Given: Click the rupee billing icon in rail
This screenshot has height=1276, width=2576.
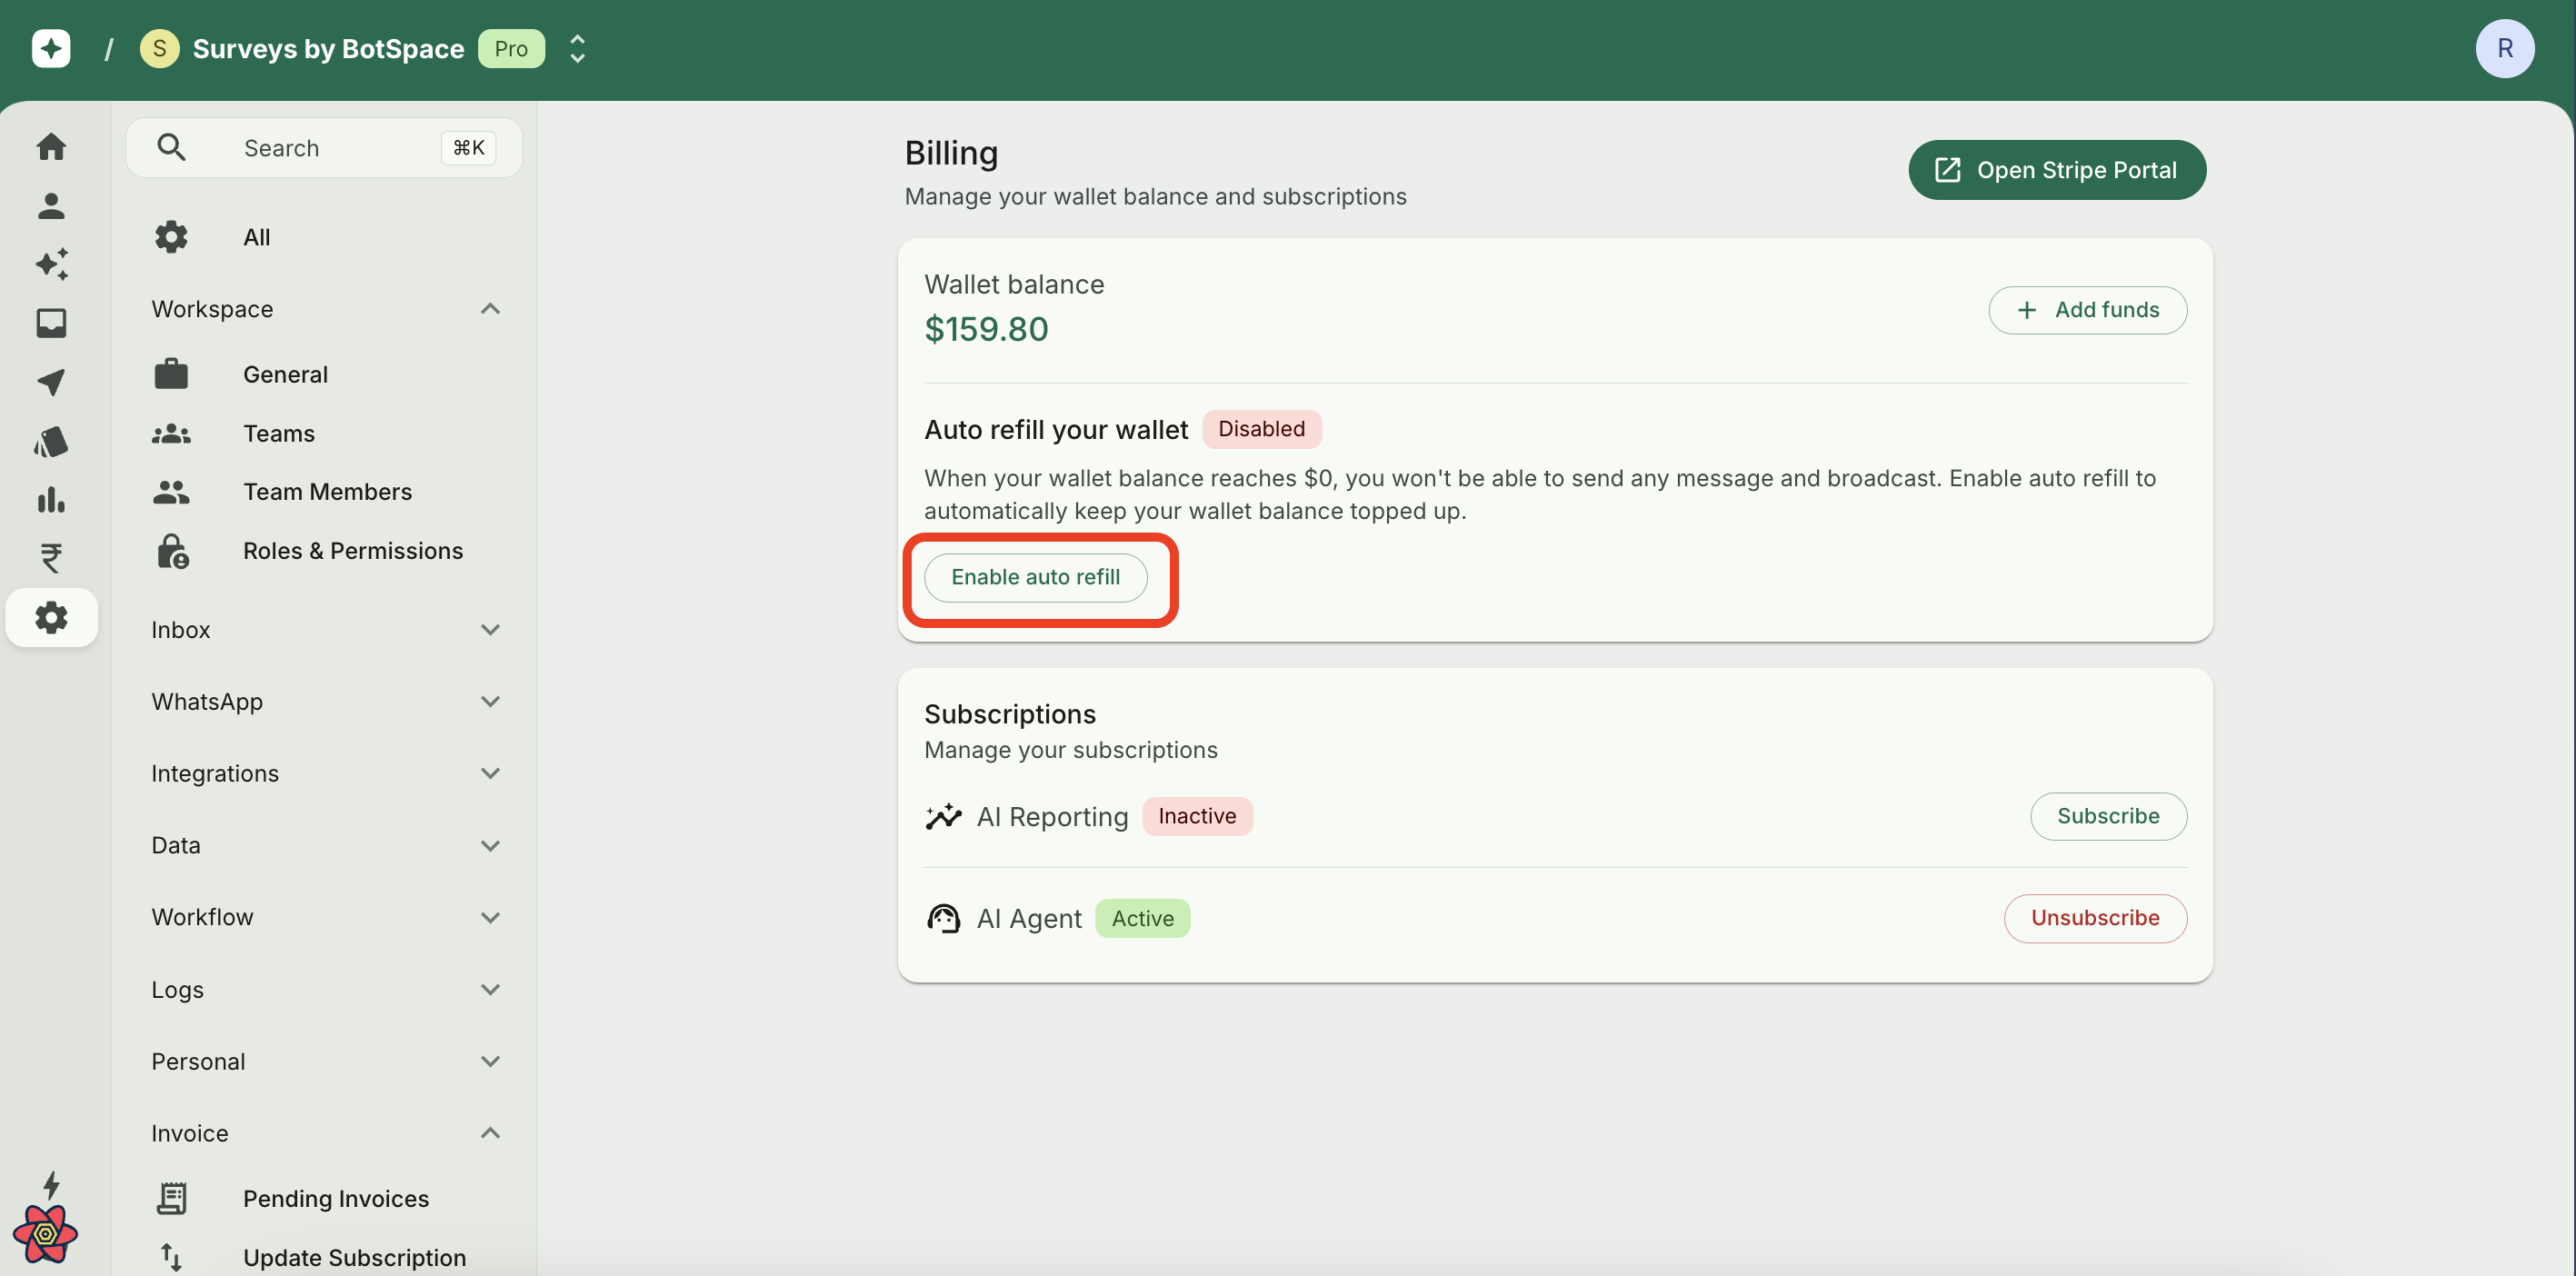Looking at the screenshot, I should (x=51, y=558).
